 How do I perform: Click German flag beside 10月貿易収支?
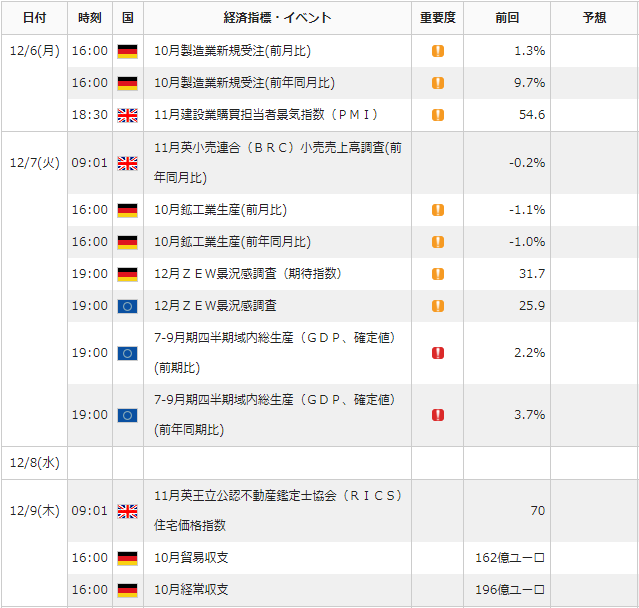click(x=128, y=558)
